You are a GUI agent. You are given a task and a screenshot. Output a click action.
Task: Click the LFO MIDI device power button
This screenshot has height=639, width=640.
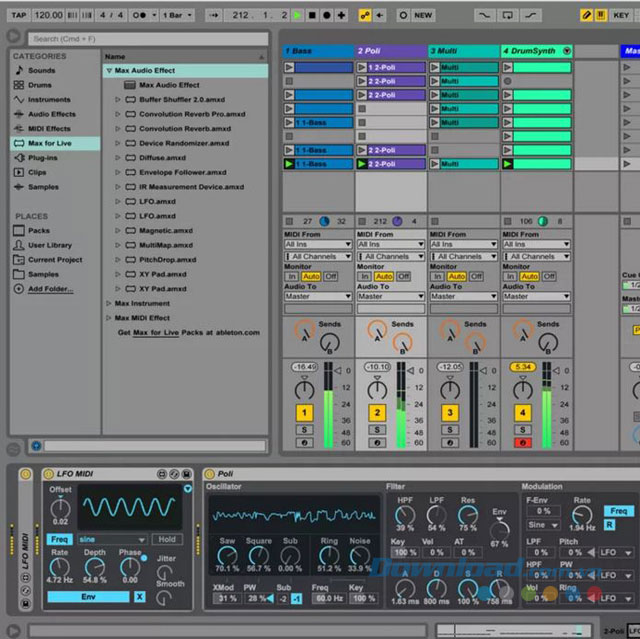tap(48, 473)
